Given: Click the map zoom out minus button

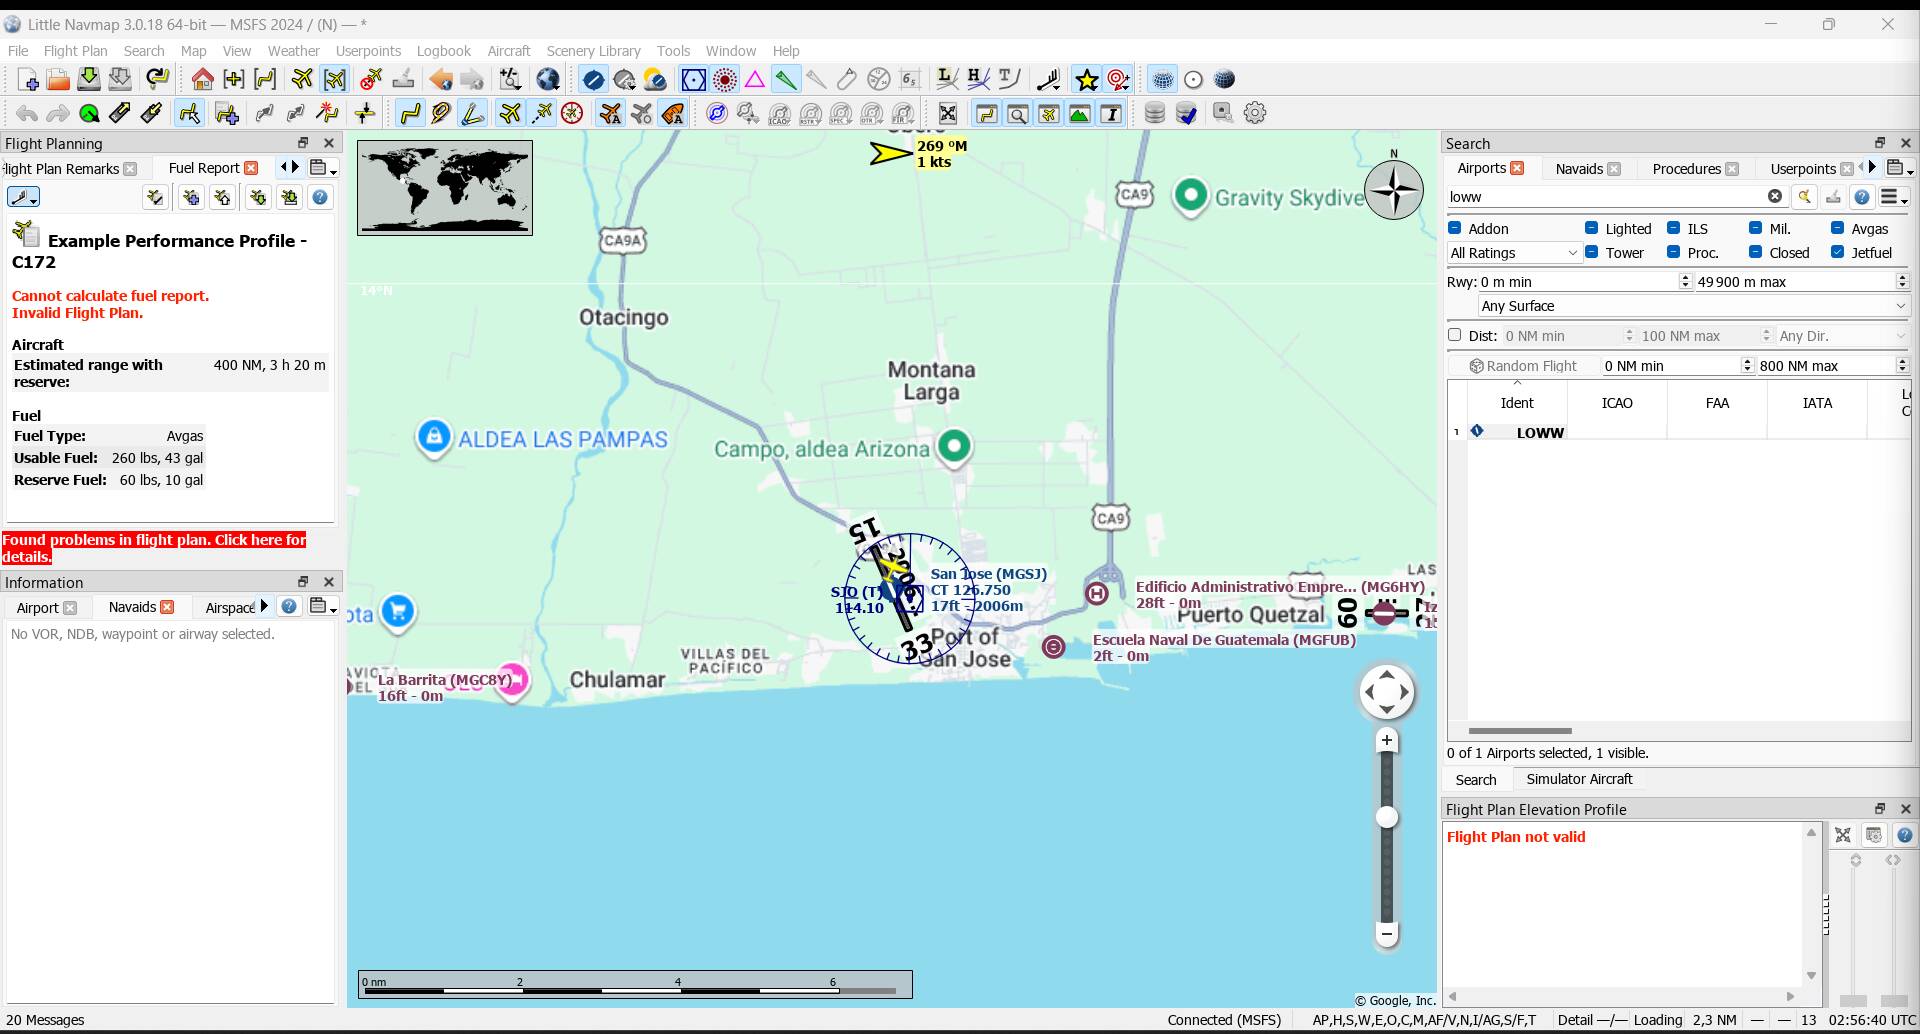Looking at the screenshot, I should coord(1386,934).
